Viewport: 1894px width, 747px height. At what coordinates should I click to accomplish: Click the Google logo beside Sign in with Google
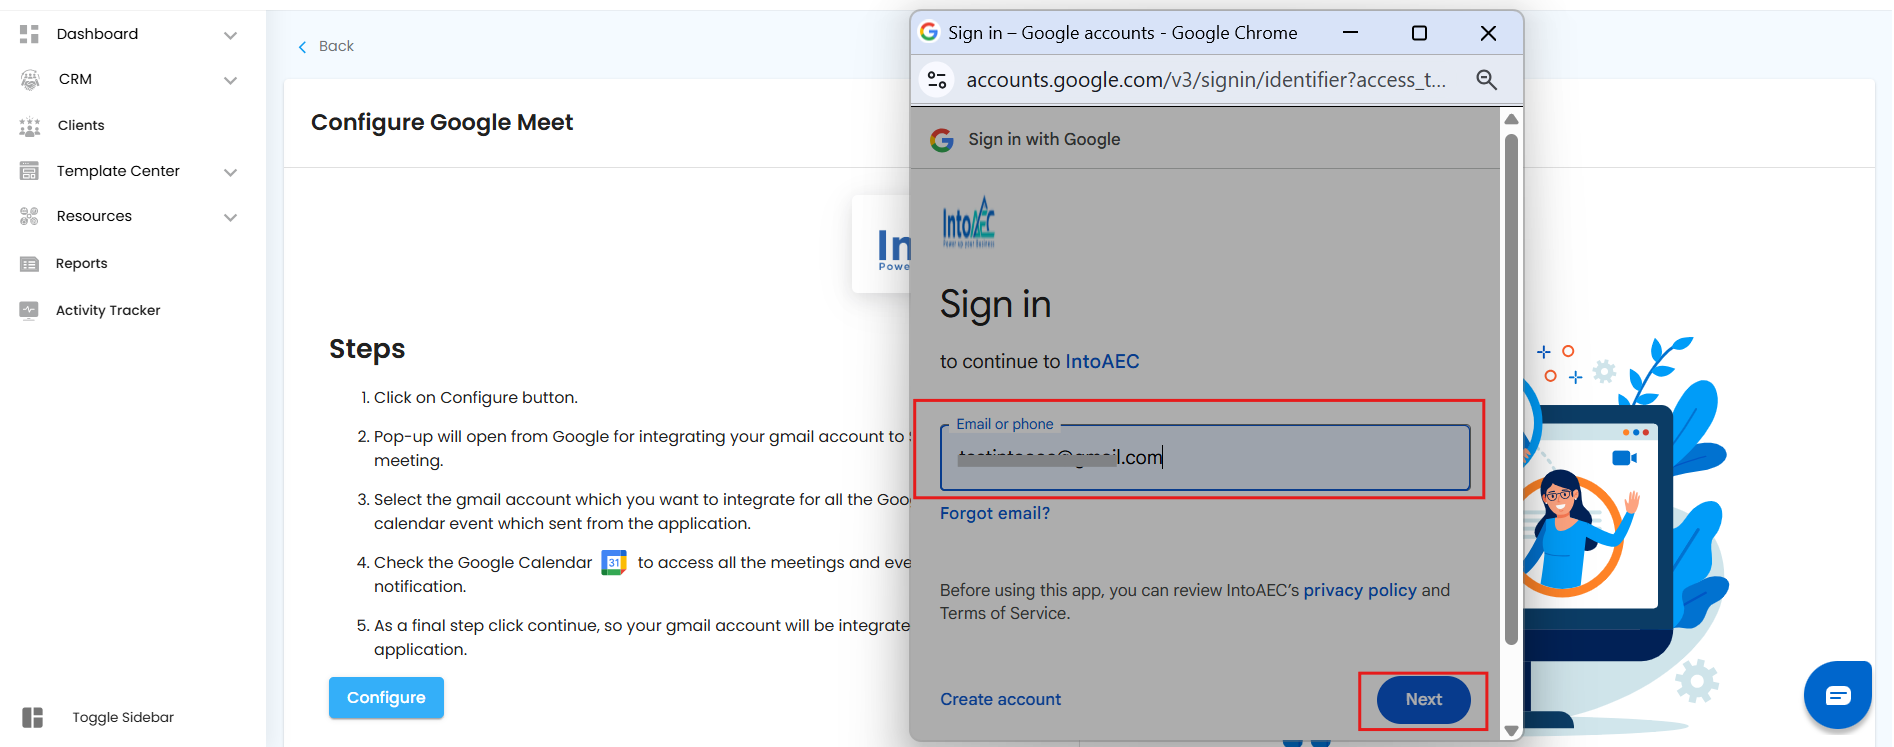click(x=942, y=140)
